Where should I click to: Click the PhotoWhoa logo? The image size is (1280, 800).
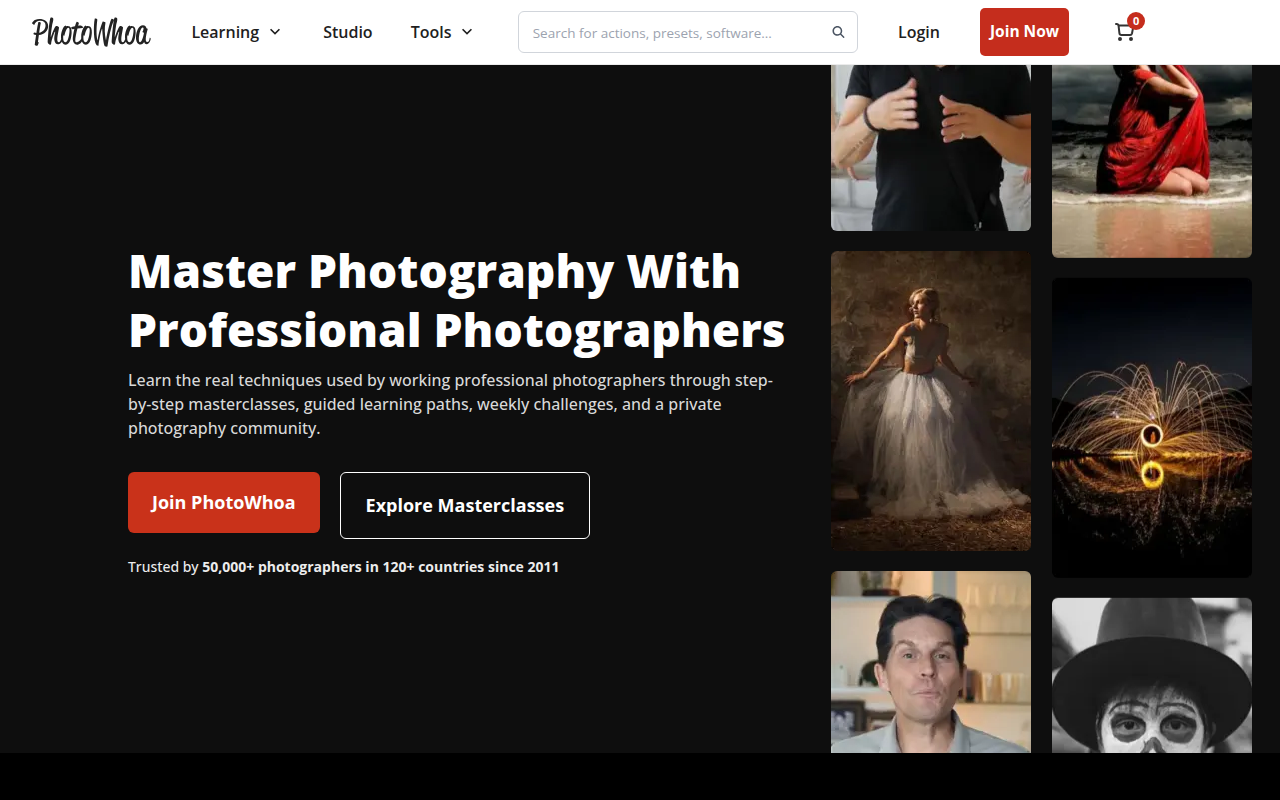coord(91,32)
